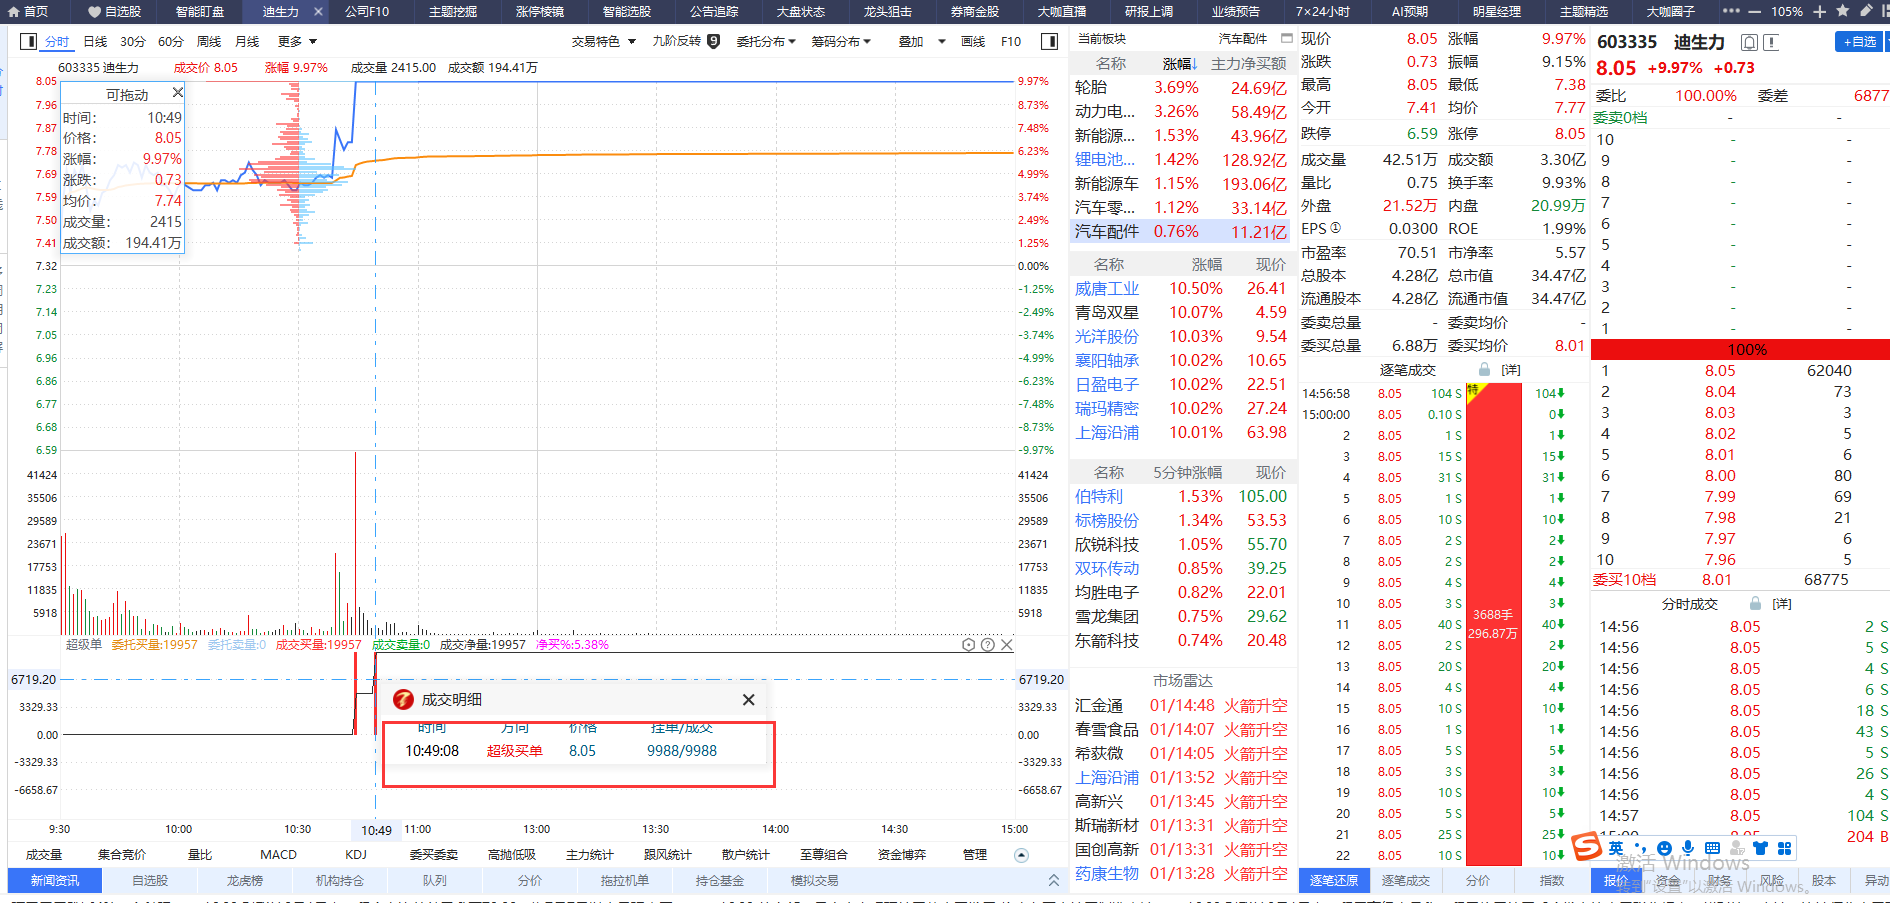The width and height of the screenshot is (1890, 903).
Task: Select the 主力统计 indicator tab
Action: [x=590, y=855]
